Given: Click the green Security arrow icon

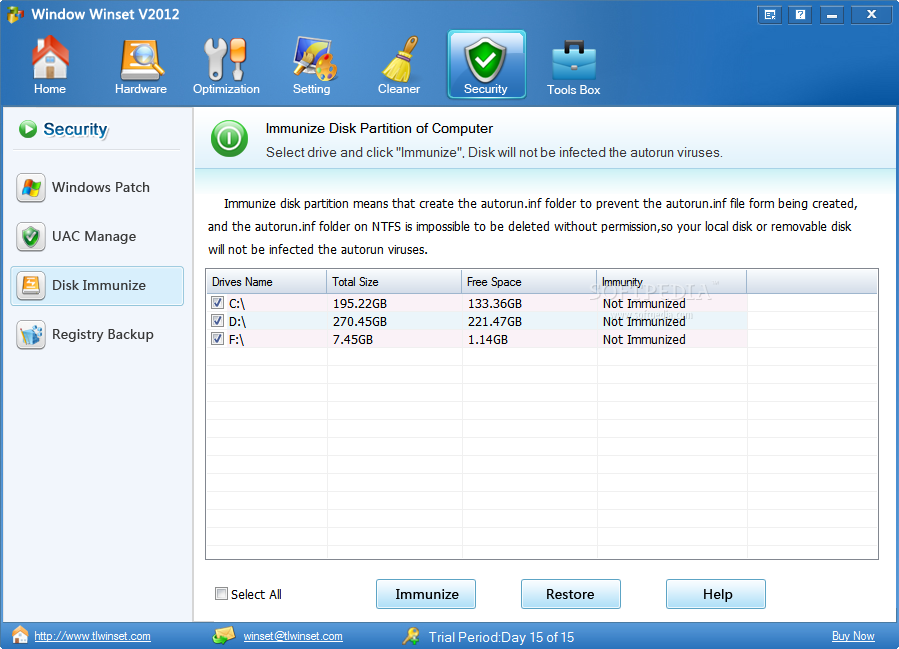Looking at the screenshot, I should tap(28, 129).
